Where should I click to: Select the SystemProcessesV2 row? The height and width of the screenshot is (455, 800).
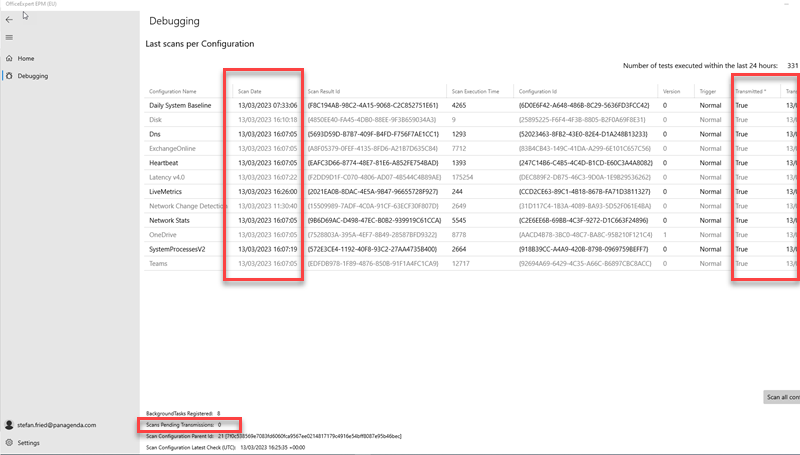pos(182,248)
